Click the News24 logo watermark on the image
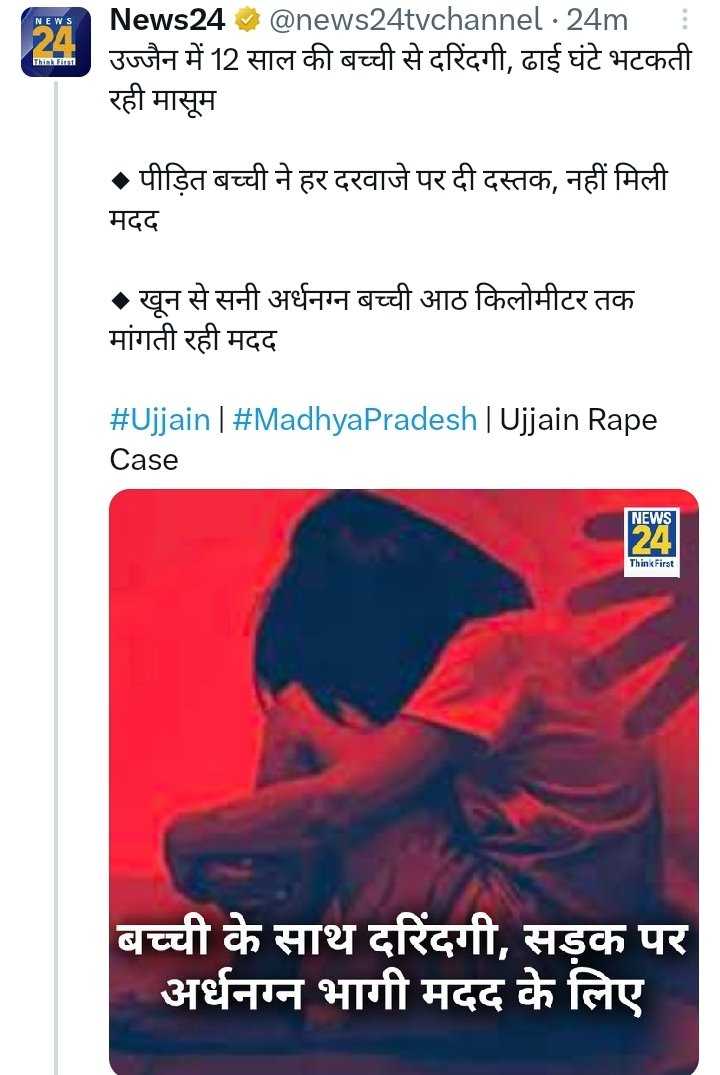 tap(651, 542)
